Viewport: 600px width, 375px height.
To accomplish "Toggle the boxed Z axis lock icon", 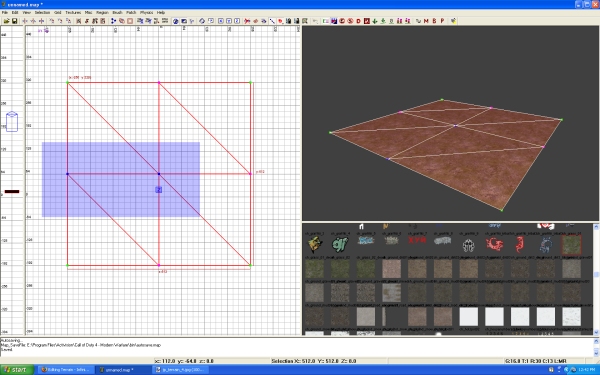I will pyautogui.click(x=237, y=21).
